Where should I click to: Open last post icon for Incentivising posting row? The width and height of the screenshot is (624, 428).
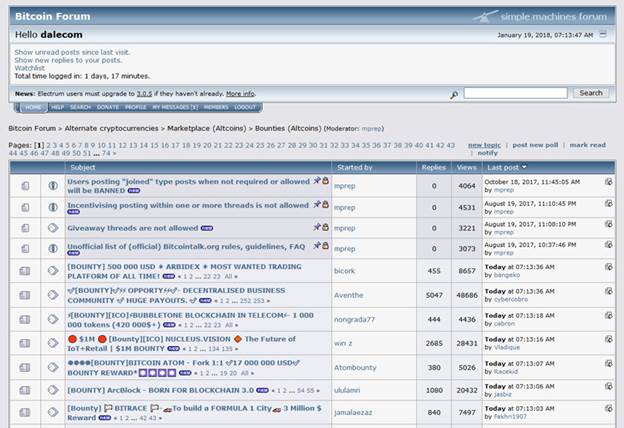[608, 203]
